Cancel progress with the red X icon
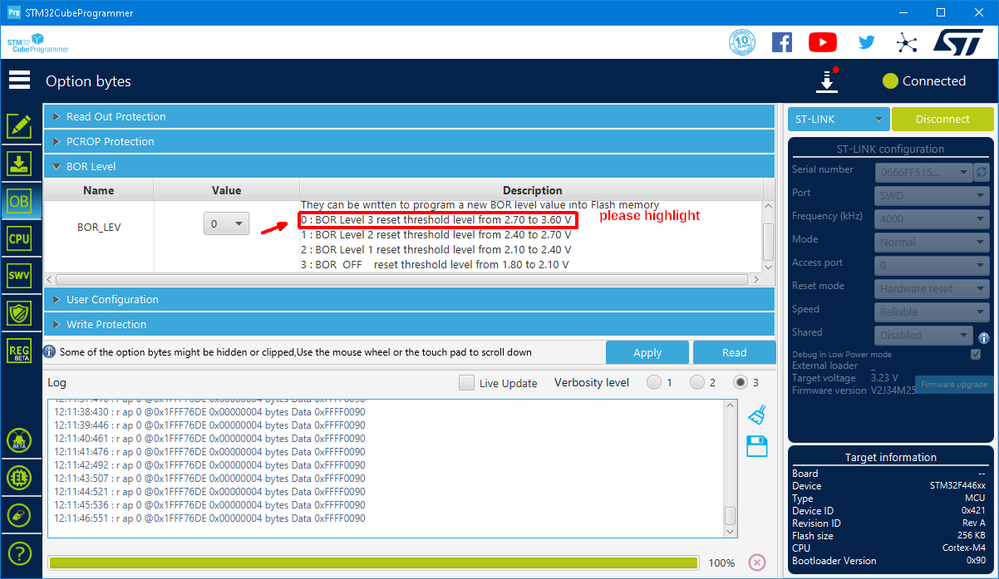This screenshot has width=999, height=579. [757, 562]
